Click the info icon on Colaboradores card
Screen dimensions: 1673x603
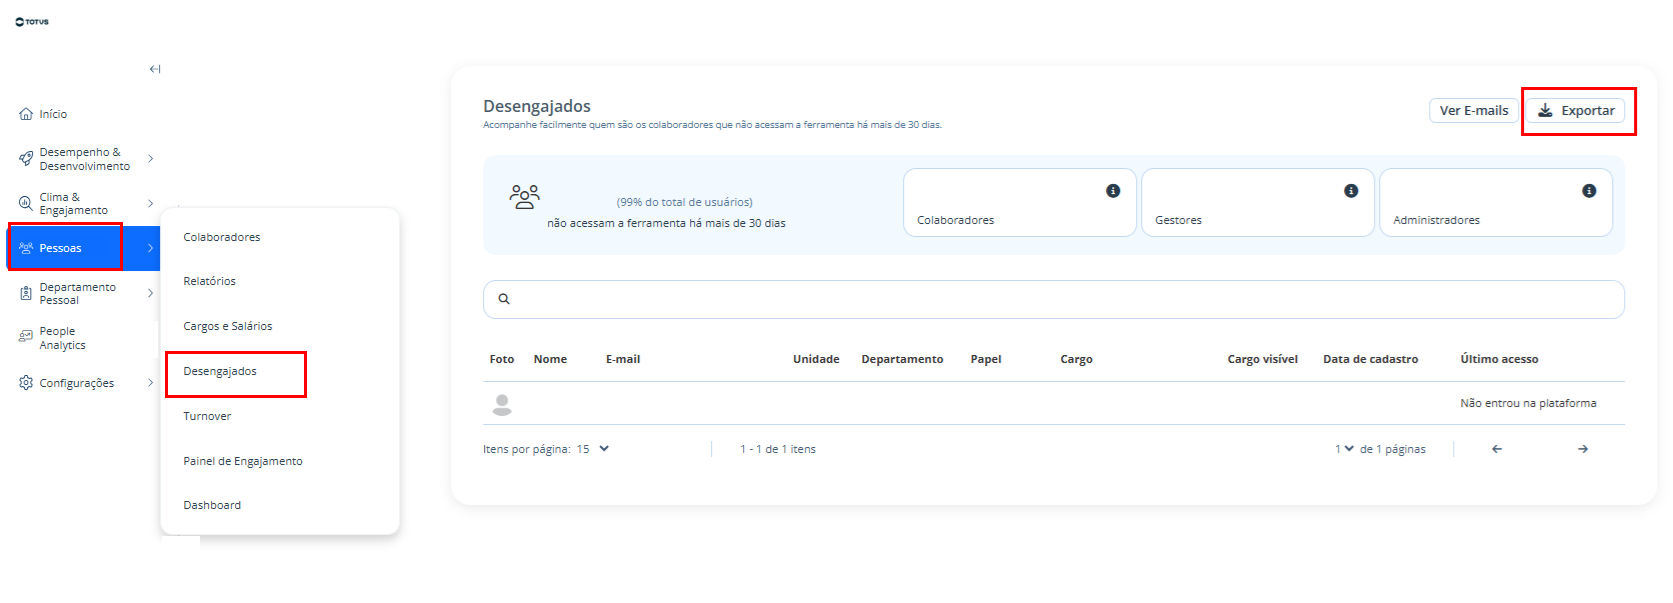point(1113,191)
